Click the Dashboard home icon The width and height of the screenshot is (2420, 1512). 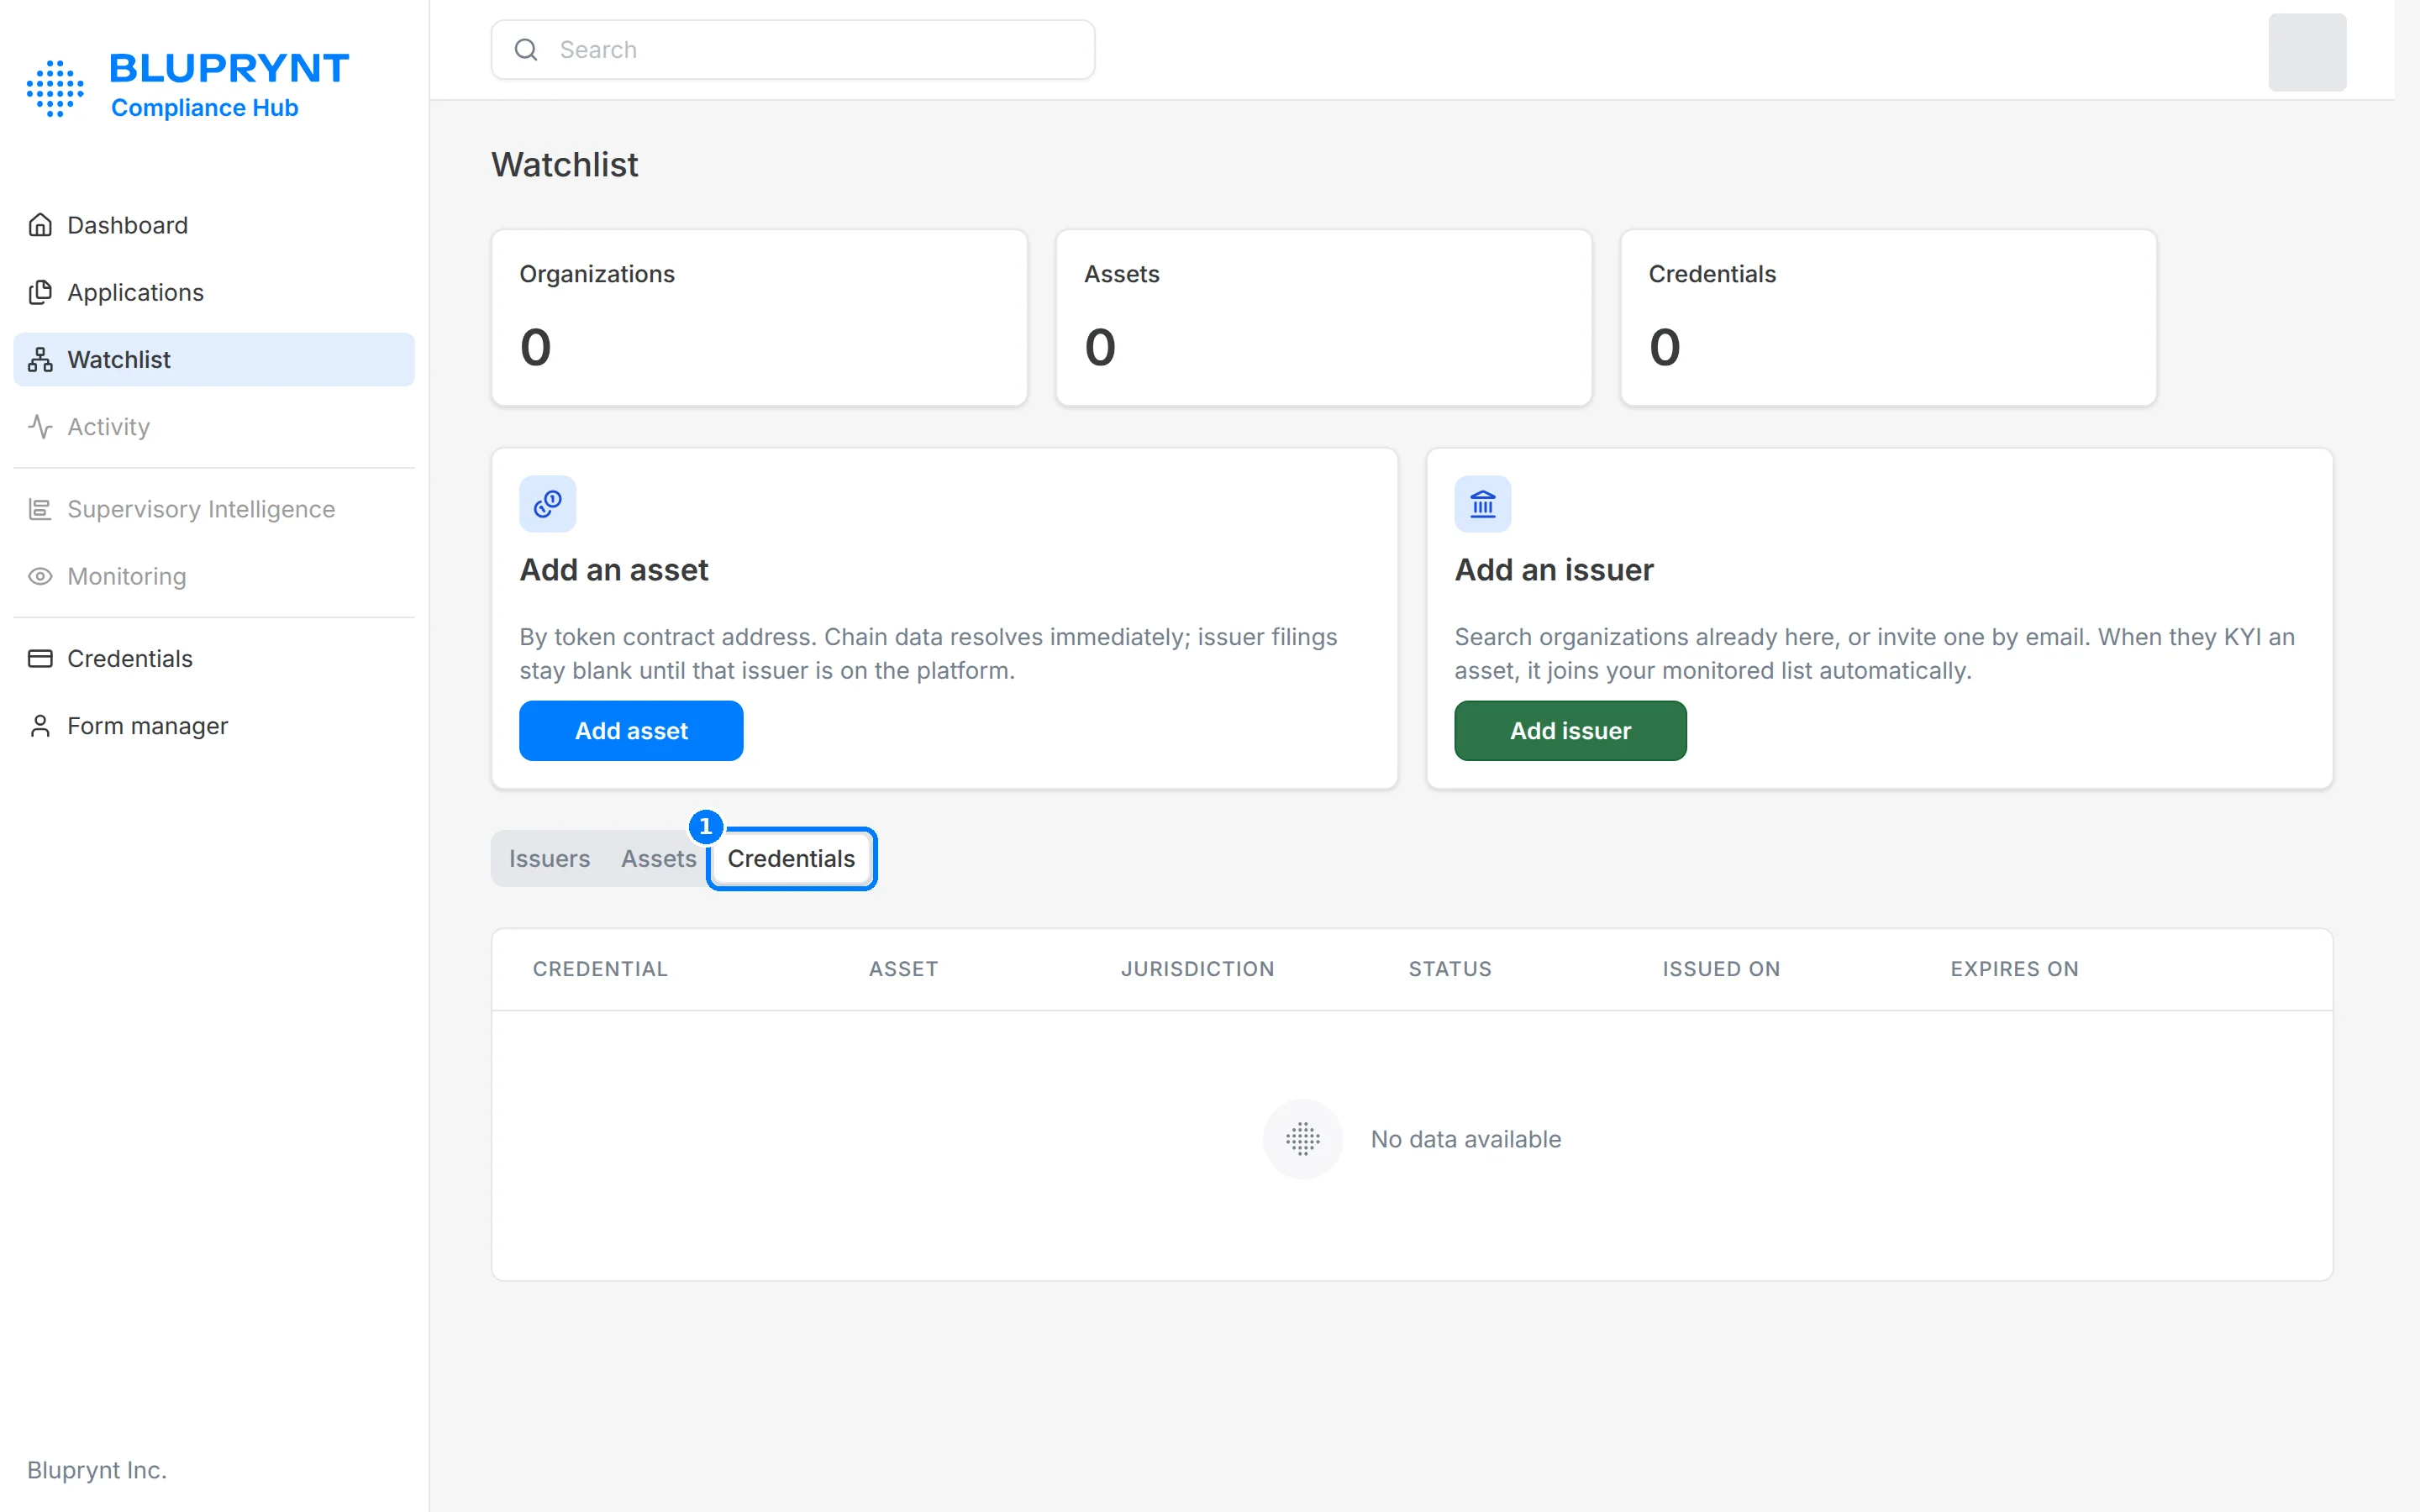point(40,225)
